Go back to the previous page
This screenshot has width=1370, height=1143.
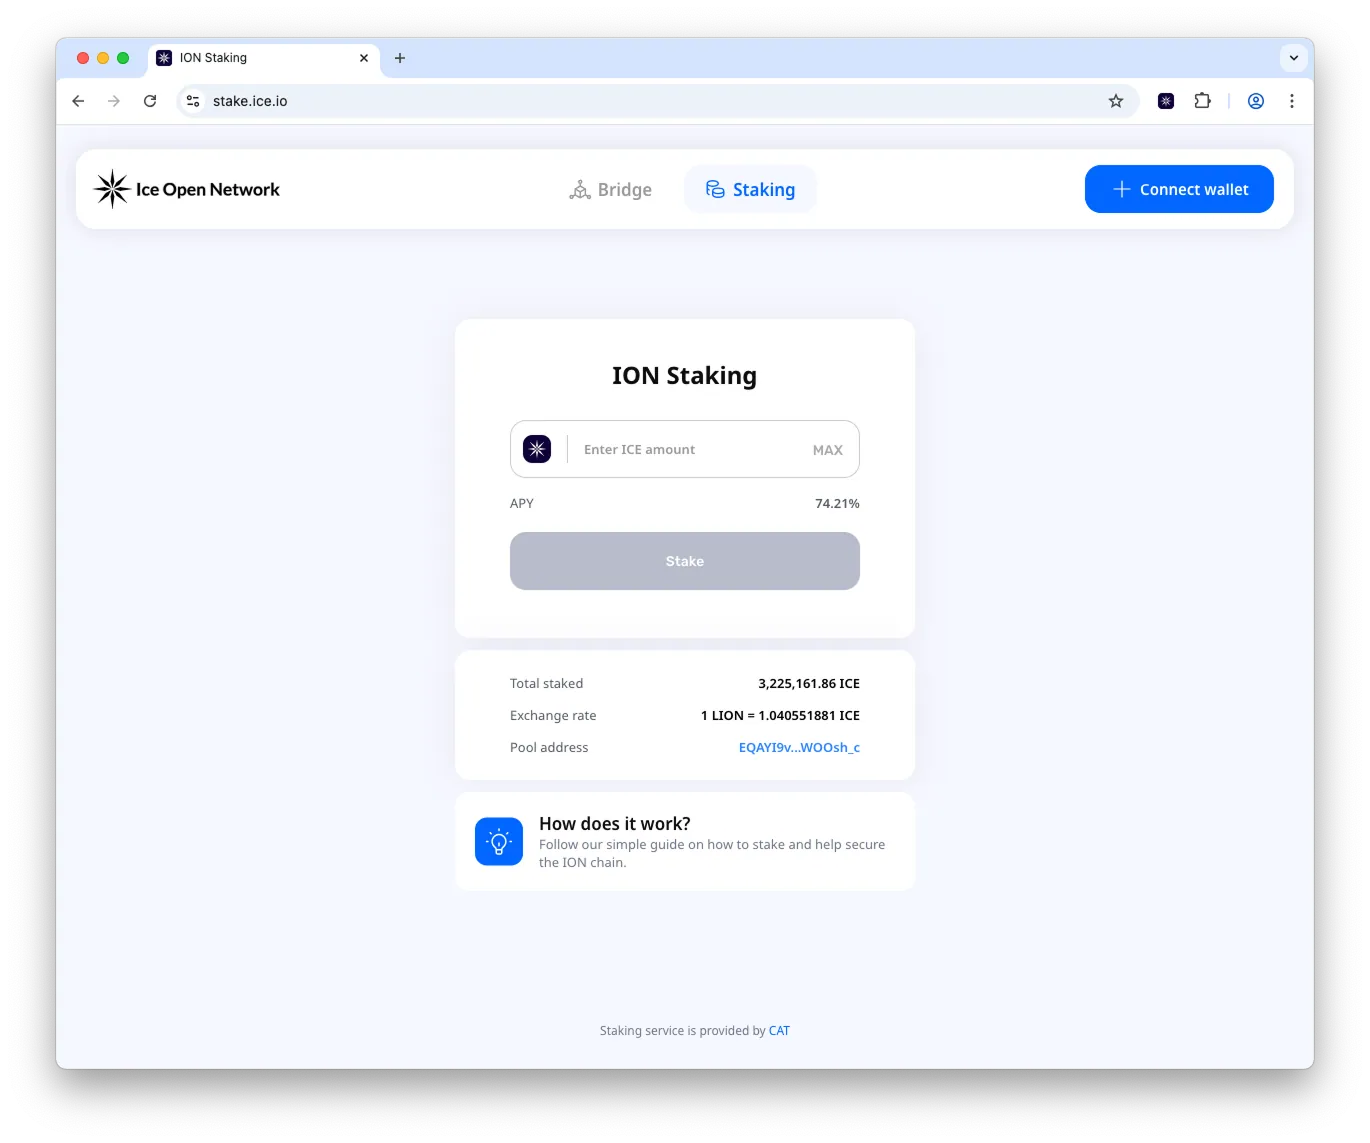[x=78, y=101]
